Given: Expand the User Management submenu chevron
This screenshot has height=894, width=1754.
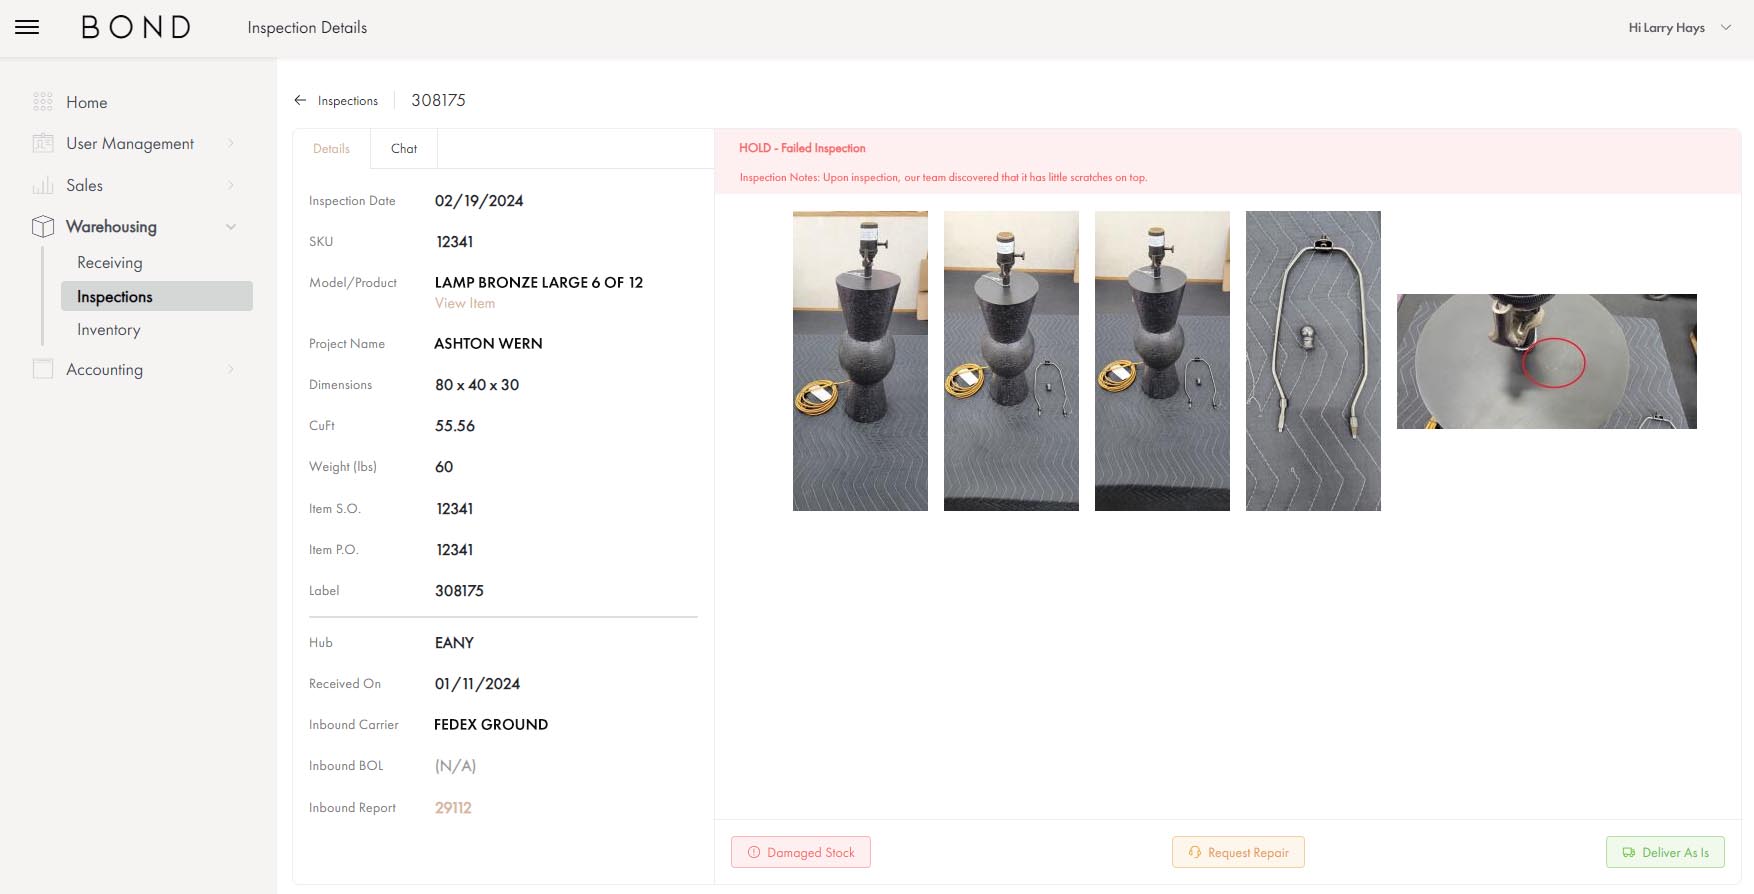Looking at the screenshot, I should click(231, 144).
